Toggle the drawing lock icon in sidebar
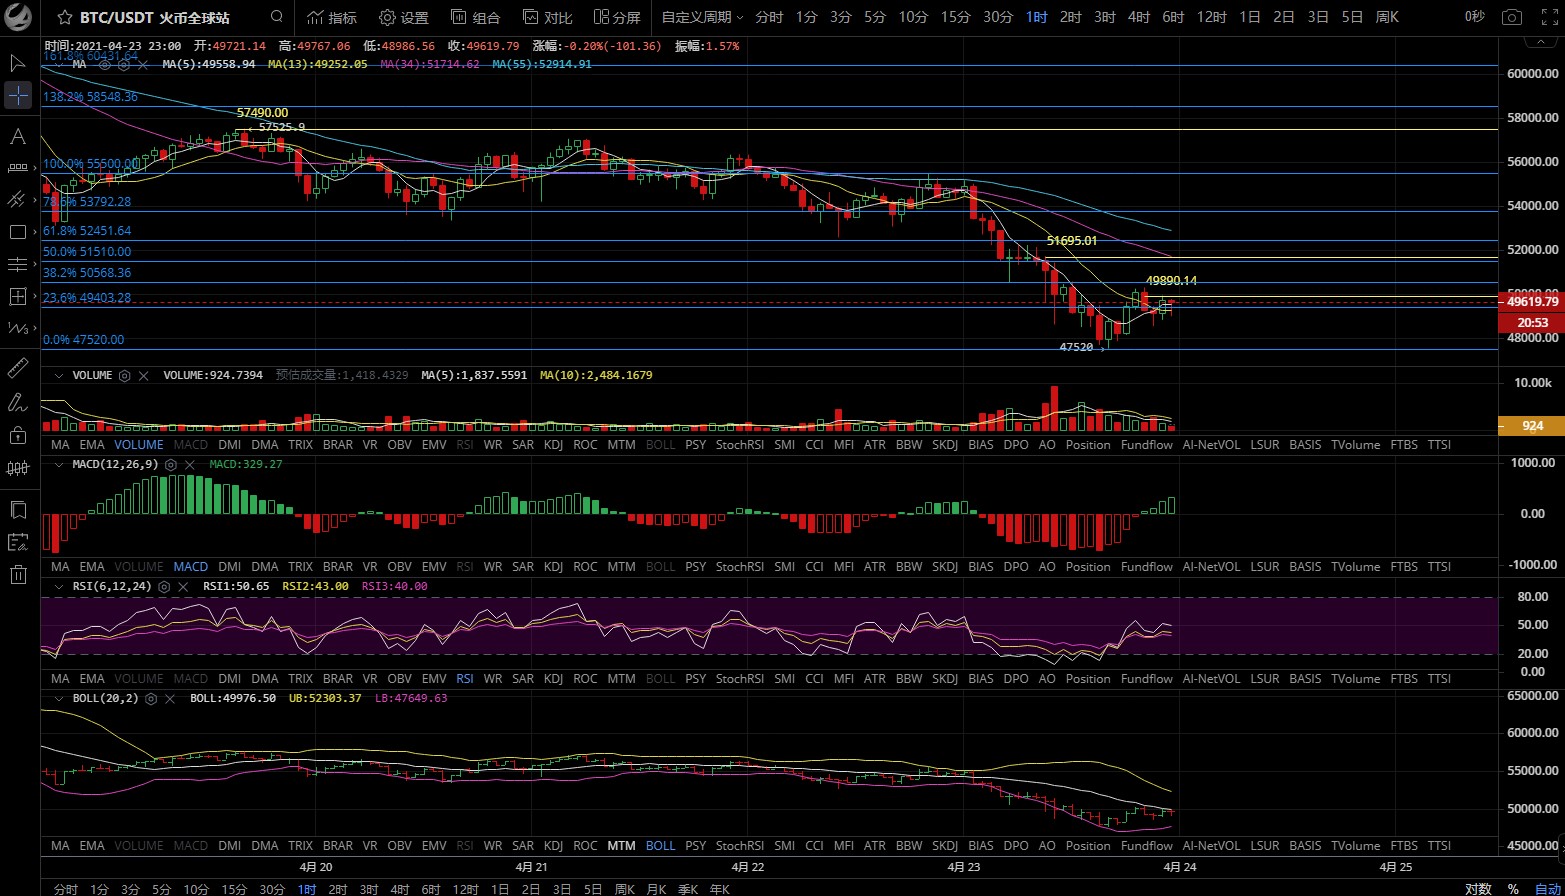The image size is (1565, 896). click(x=18, y=435)
